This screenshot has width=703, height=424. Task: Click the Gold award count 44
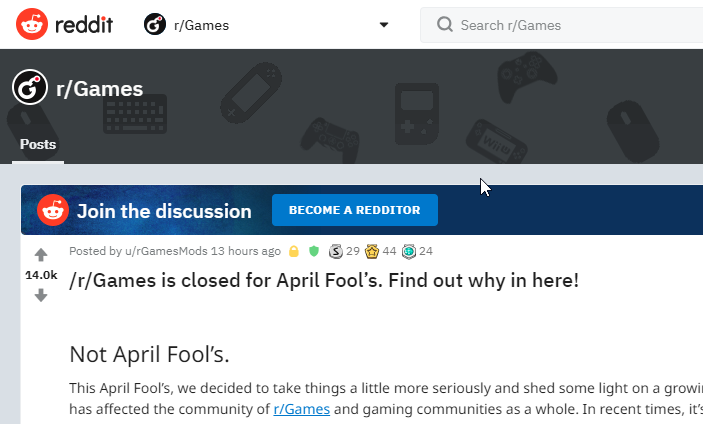(x=390, y=251)
